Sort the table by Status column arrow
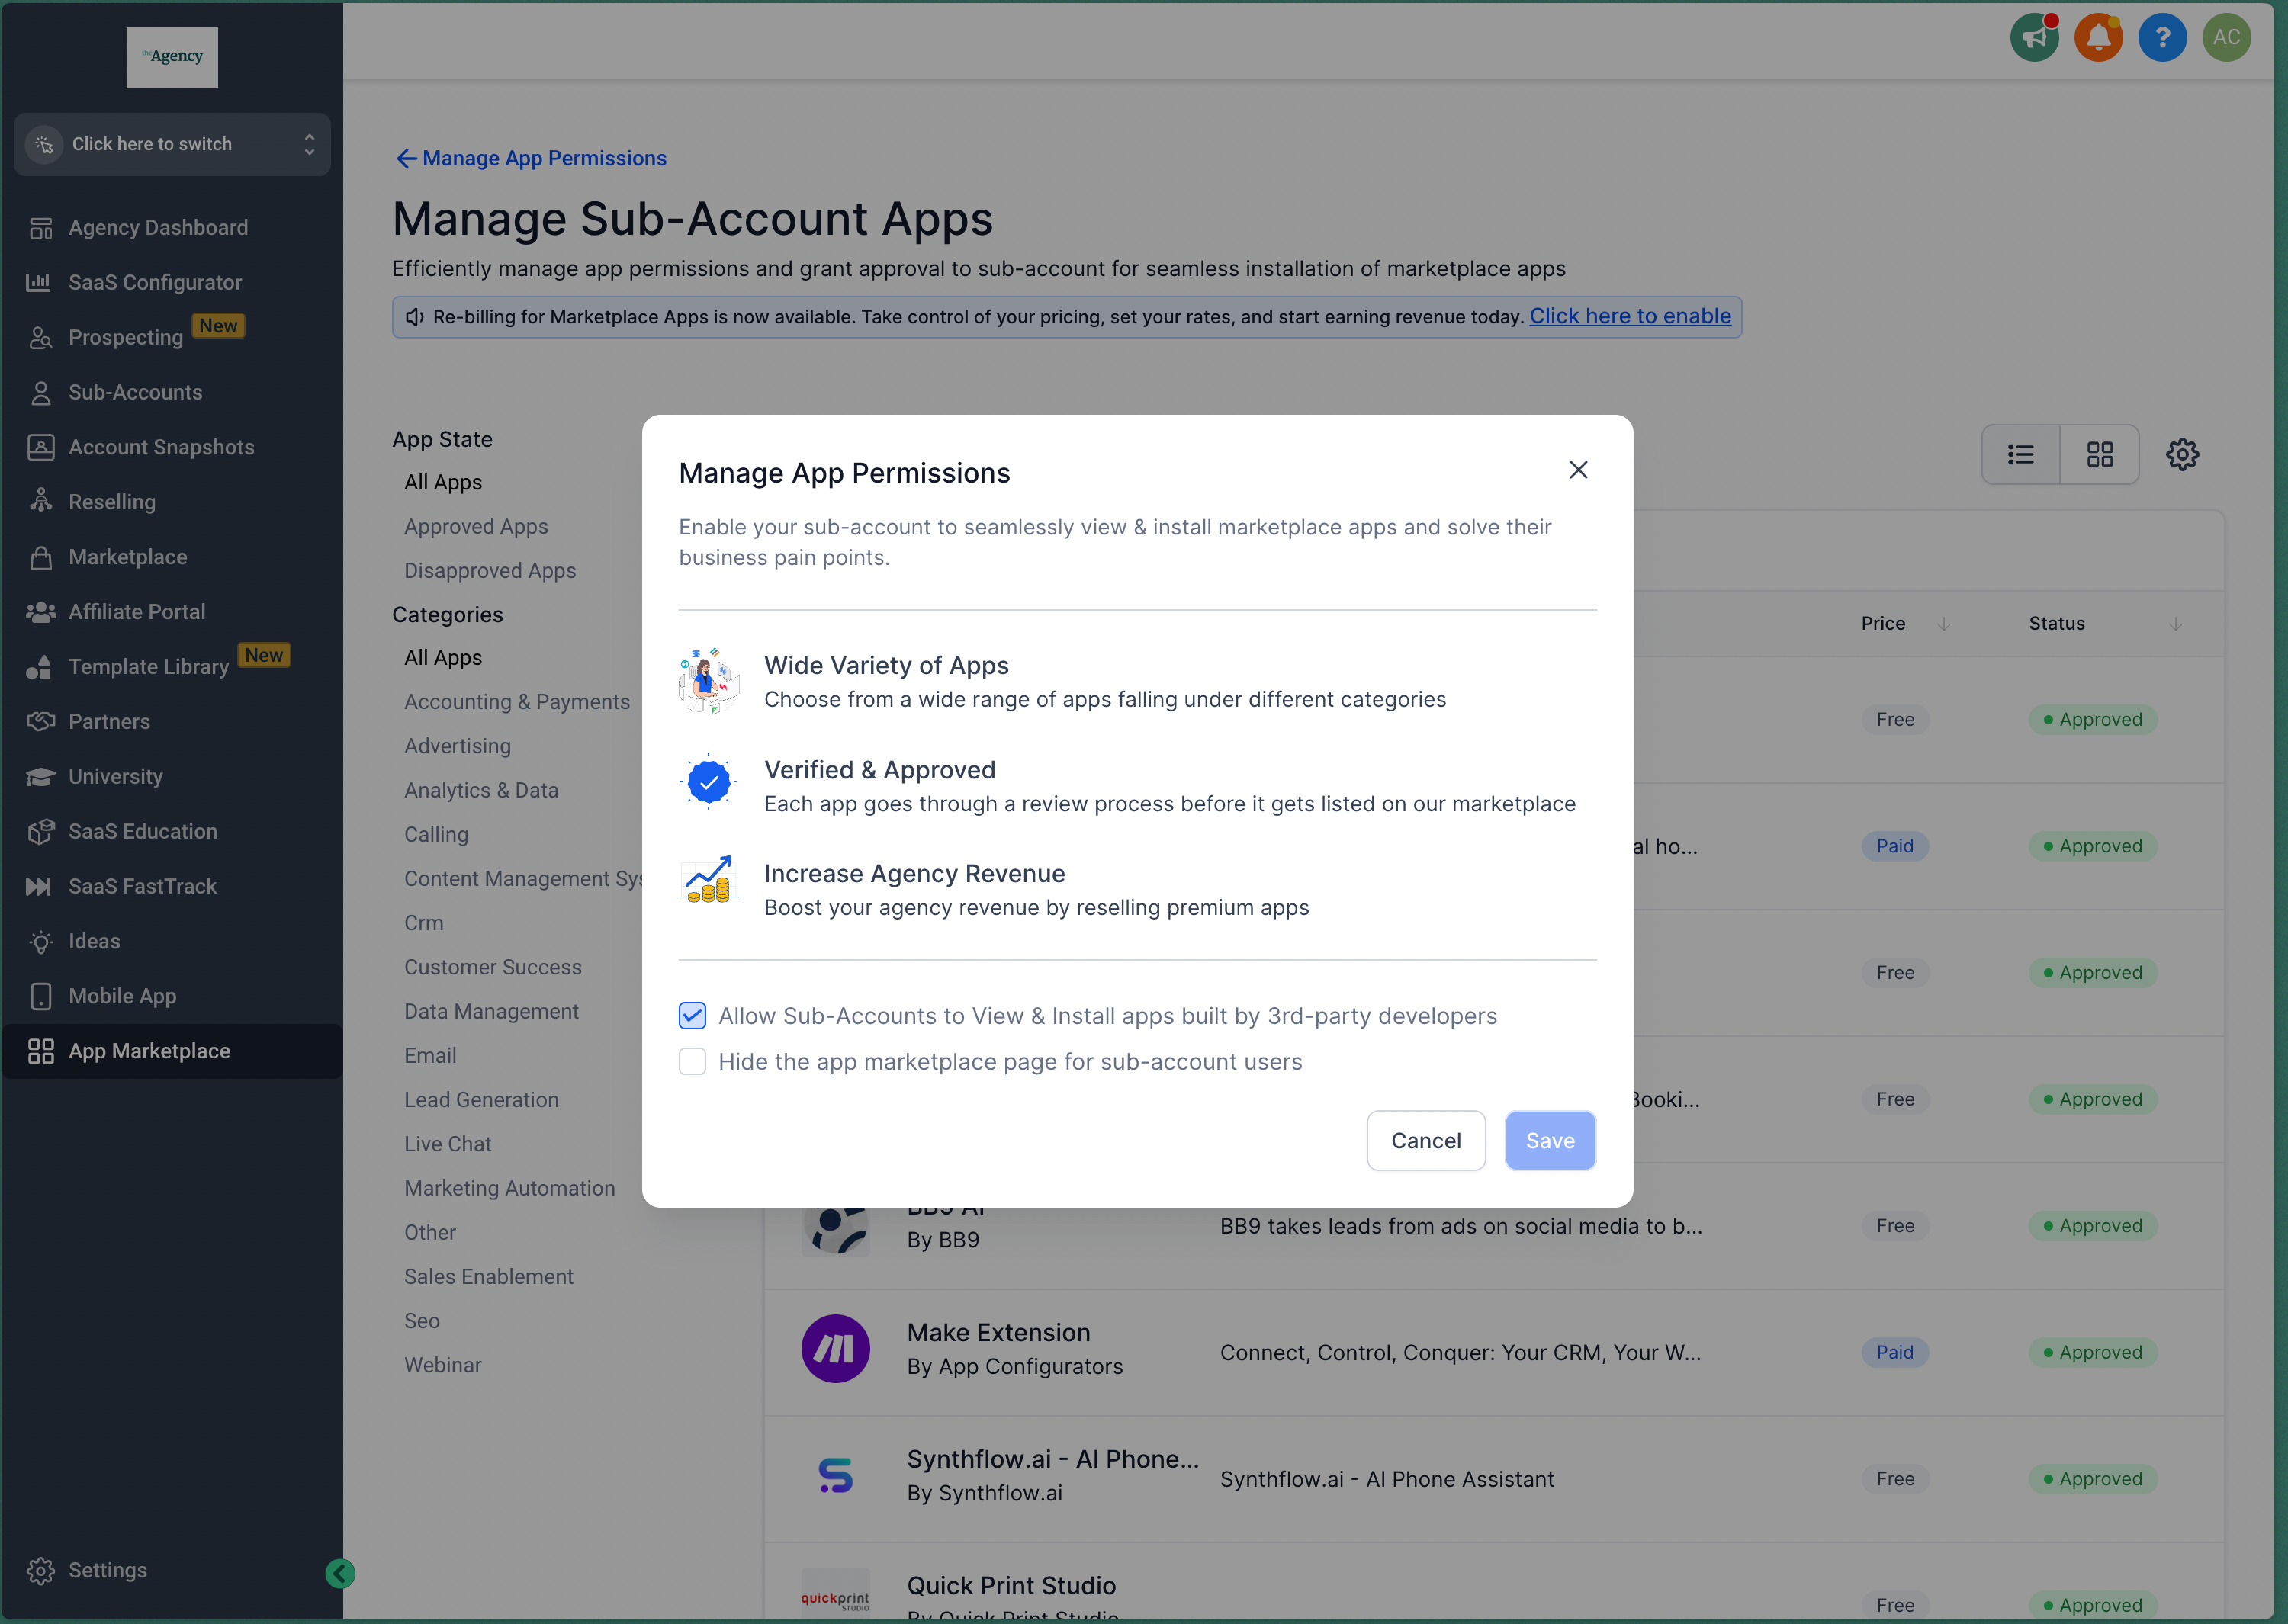2288x1624 pixels. (x=2174, y=624)
